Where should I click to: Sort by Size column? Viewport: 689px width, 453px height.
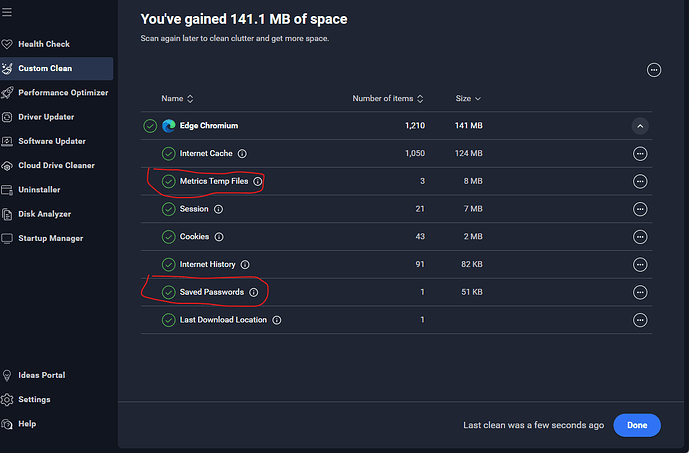(468, 98)
